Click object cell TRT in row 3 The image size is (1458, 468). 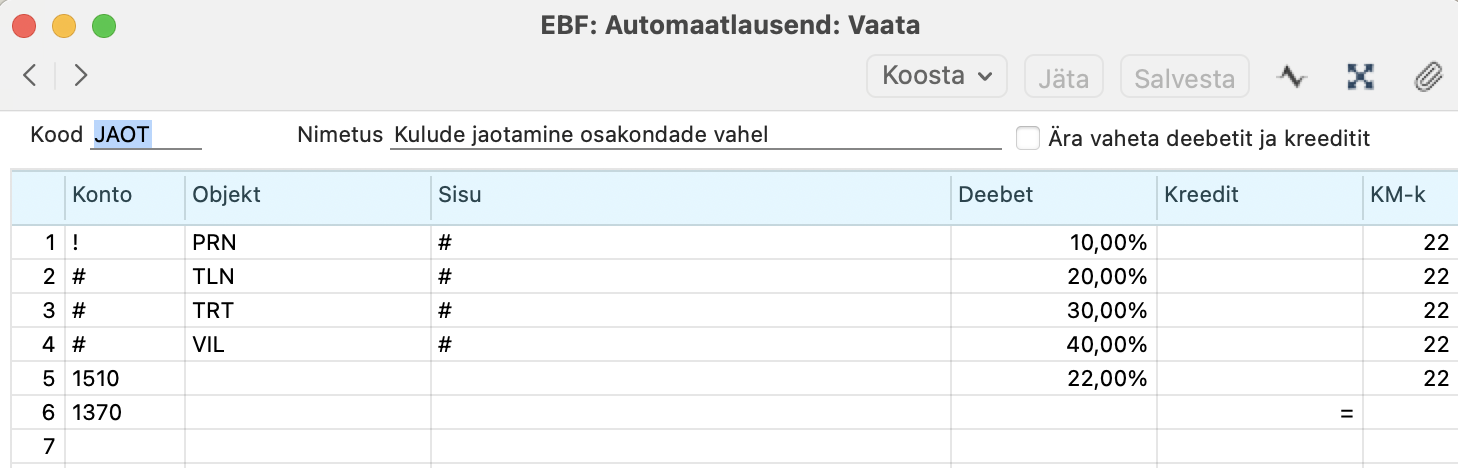click(x=307, y=310)
